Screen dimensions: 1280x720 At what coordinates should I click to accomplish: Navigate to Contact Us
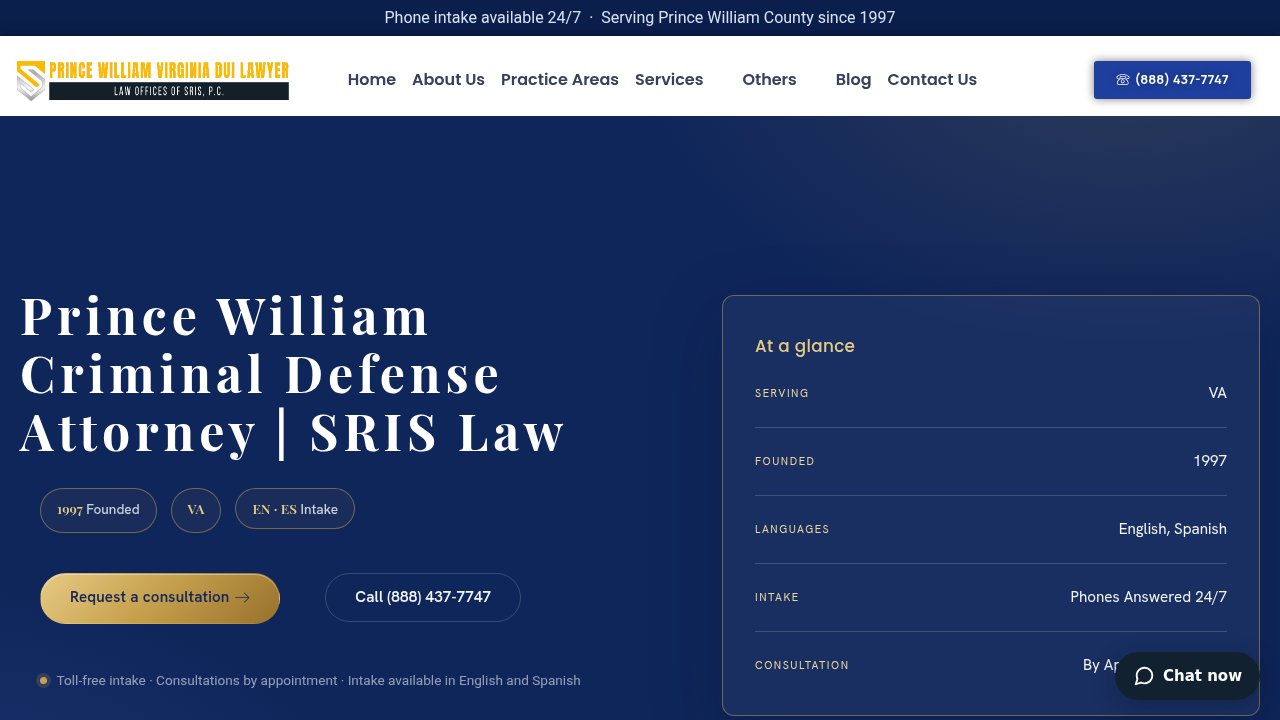932,80
